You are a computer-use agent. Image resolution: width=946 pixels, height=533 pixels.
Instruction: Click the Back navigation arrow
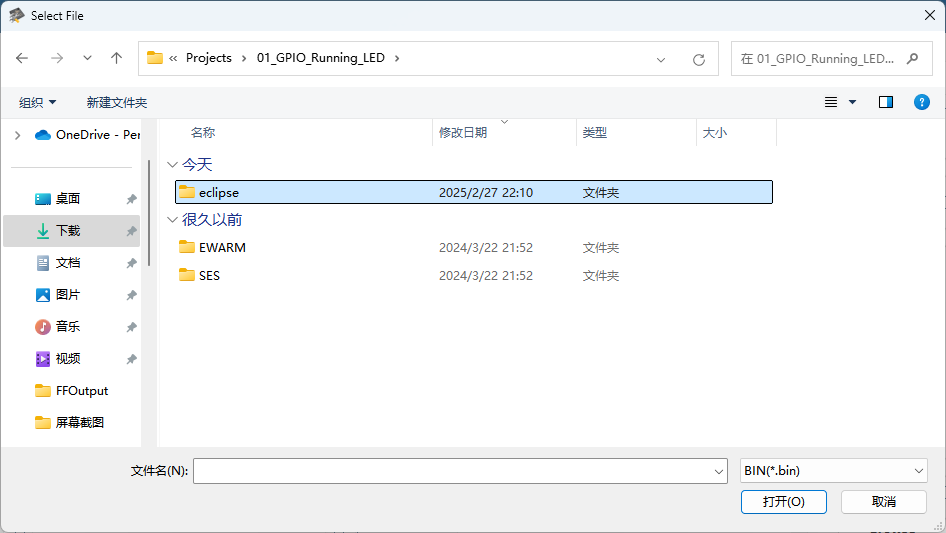(x=22, y=58)
